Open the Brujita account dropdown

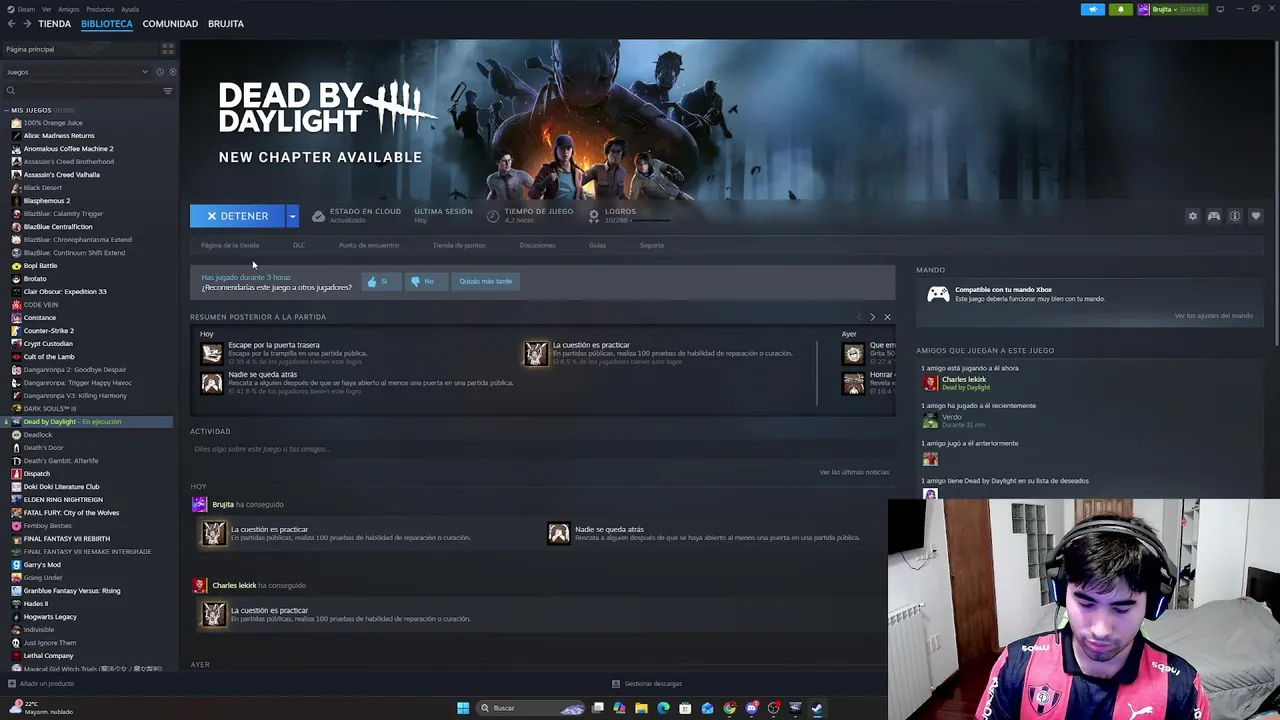pos(1173,9)
